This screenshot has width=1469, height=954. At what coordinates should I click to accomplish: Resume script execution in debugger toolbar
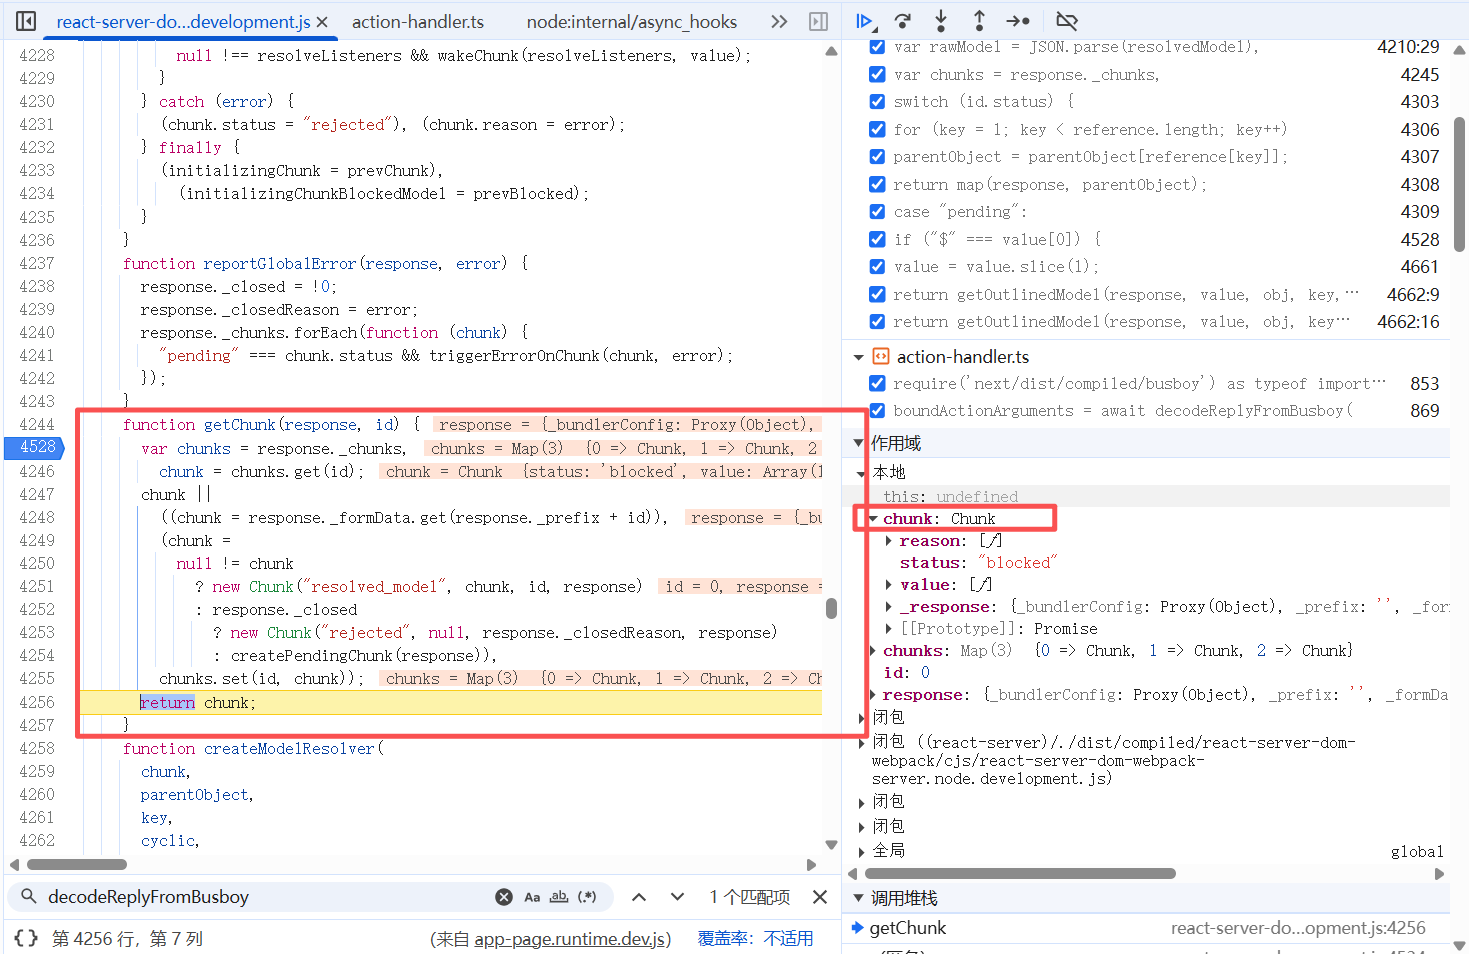pyautogui.click(x=865, y=21)
